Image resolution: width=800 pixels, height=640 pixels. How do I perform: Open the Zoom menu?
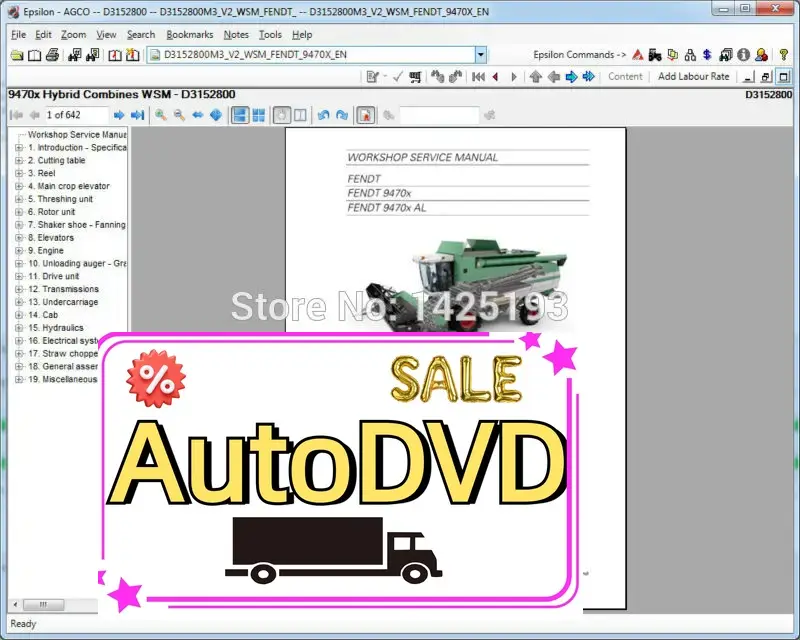click(73, 35)
